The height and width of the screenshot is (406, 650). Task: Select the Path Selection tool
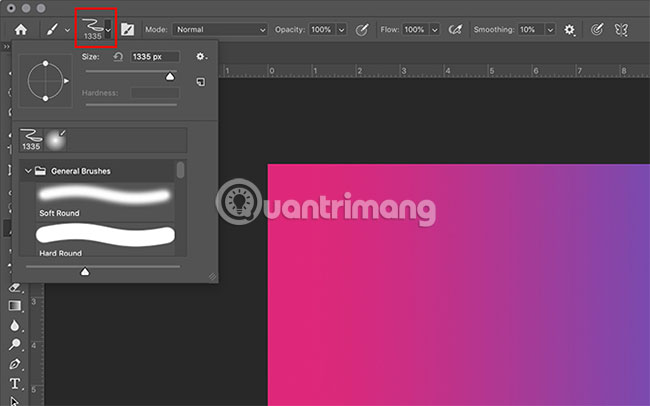coord(14,401)
